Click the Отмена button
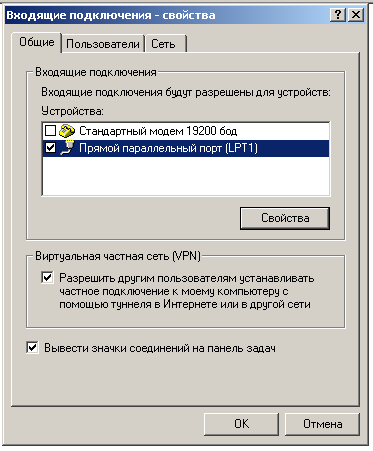This screenshot has height=451, width=373. [322, 424]
